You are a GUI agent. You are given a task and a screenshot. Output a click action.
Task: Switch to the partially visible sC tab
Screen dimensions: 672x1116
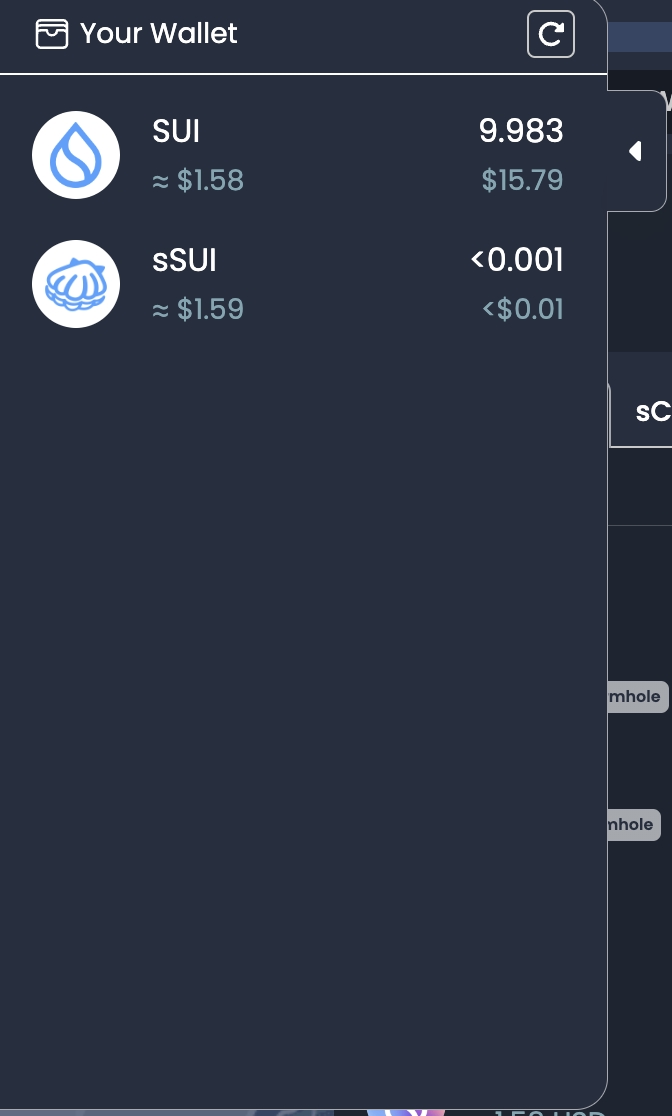coord(650,411)
